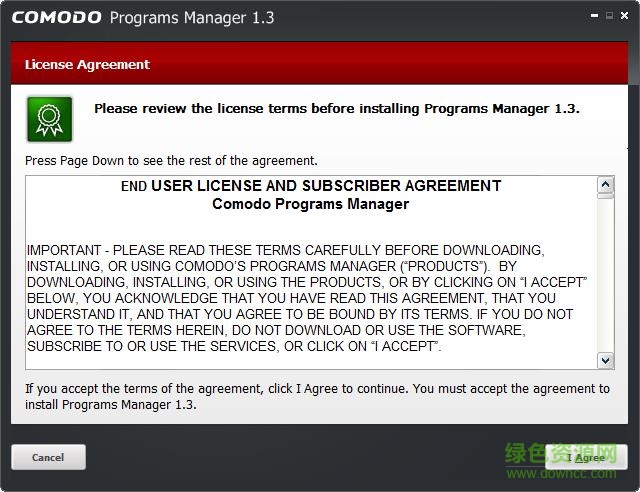This screenshot has height=492, width=640.
Task: Click the I Agree button
Action: [586, 457]
